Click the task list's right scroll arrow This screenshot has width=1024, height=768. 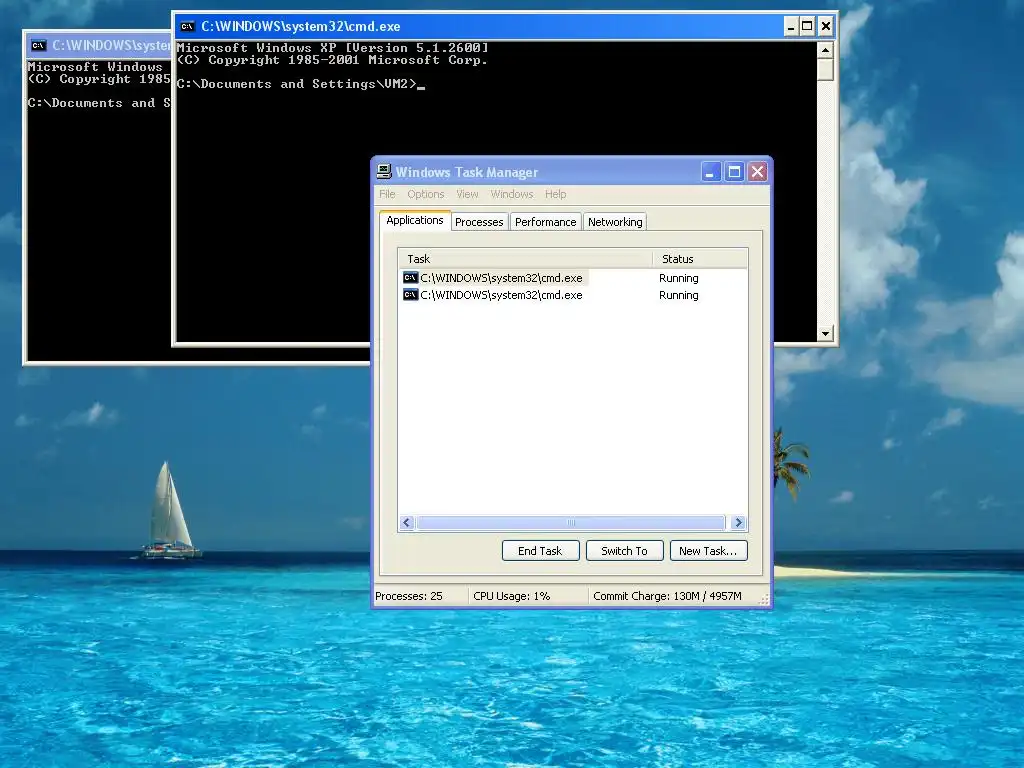(739, 522)
